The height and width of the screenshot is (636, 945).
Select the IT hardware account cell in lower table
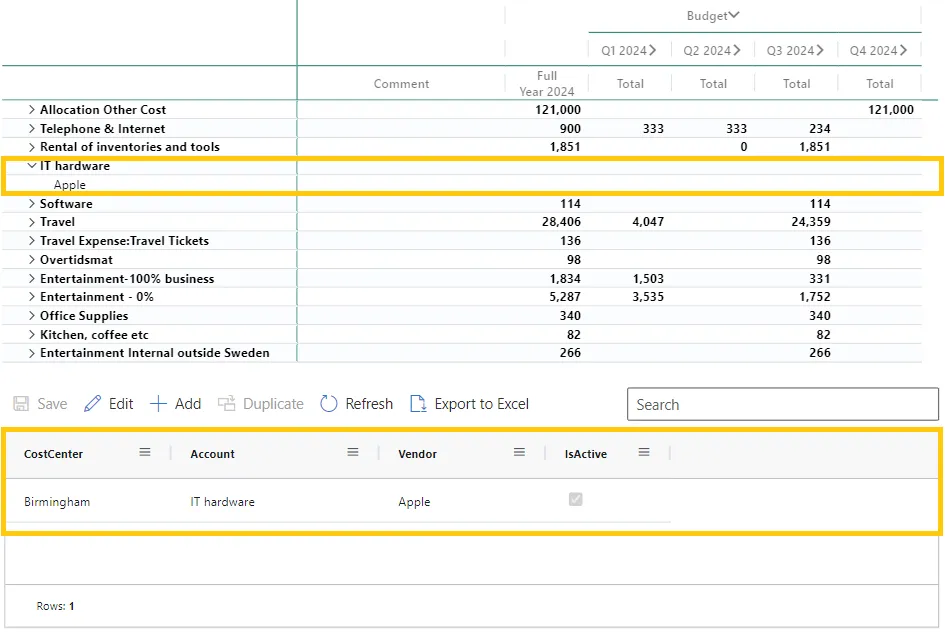pos(222,502)
